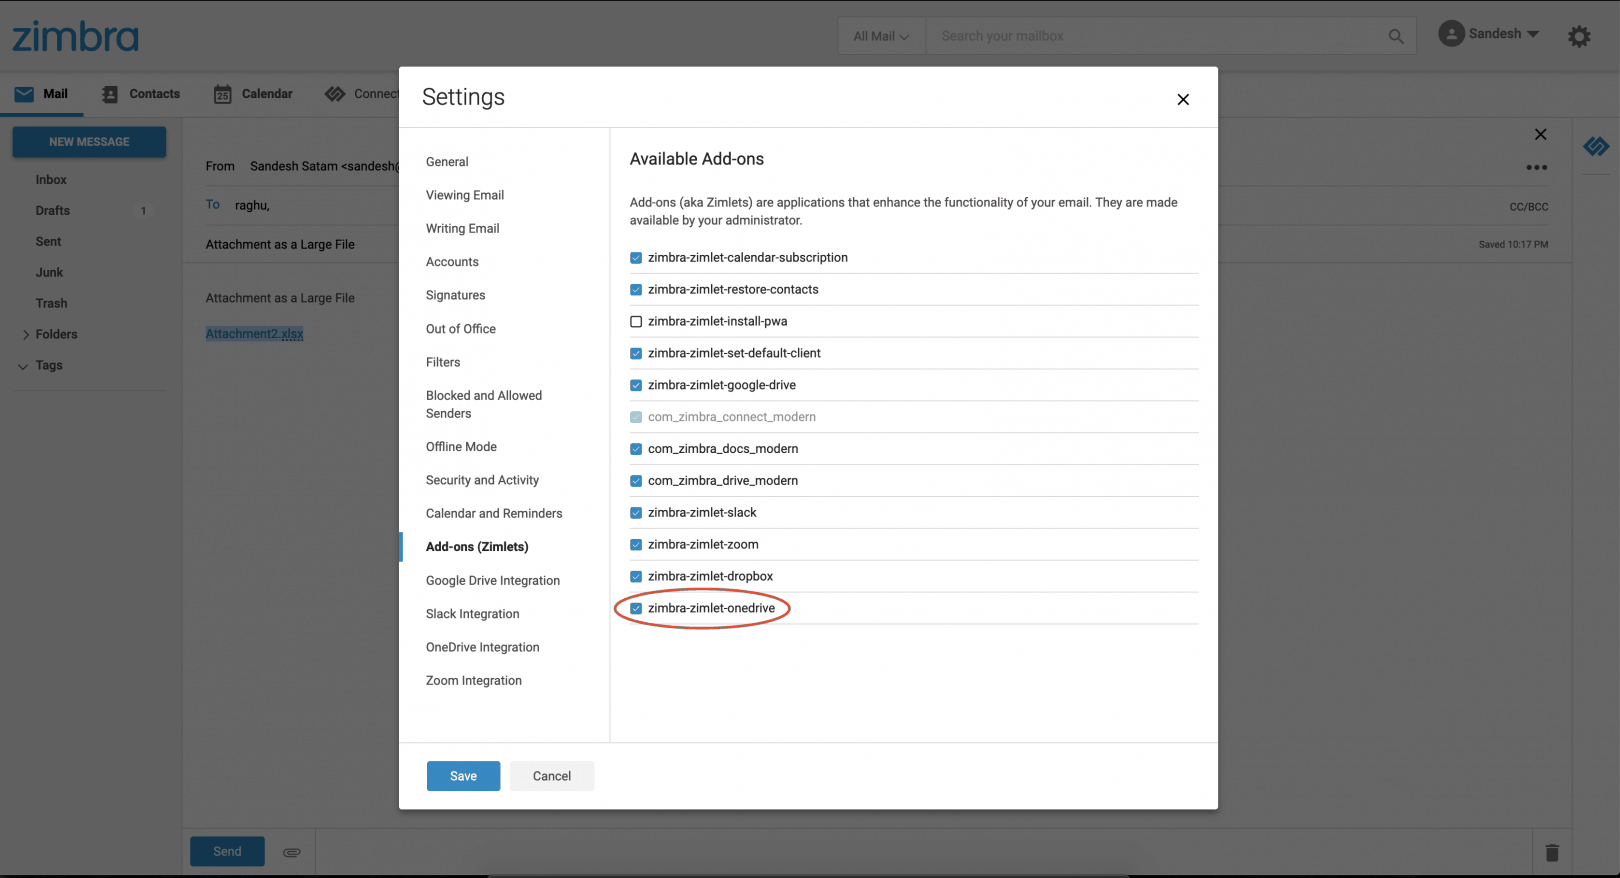Open Security and Activity settings
Image resolution: width=1620 pixels, height=878 pixels.
[x=482, y=480]
